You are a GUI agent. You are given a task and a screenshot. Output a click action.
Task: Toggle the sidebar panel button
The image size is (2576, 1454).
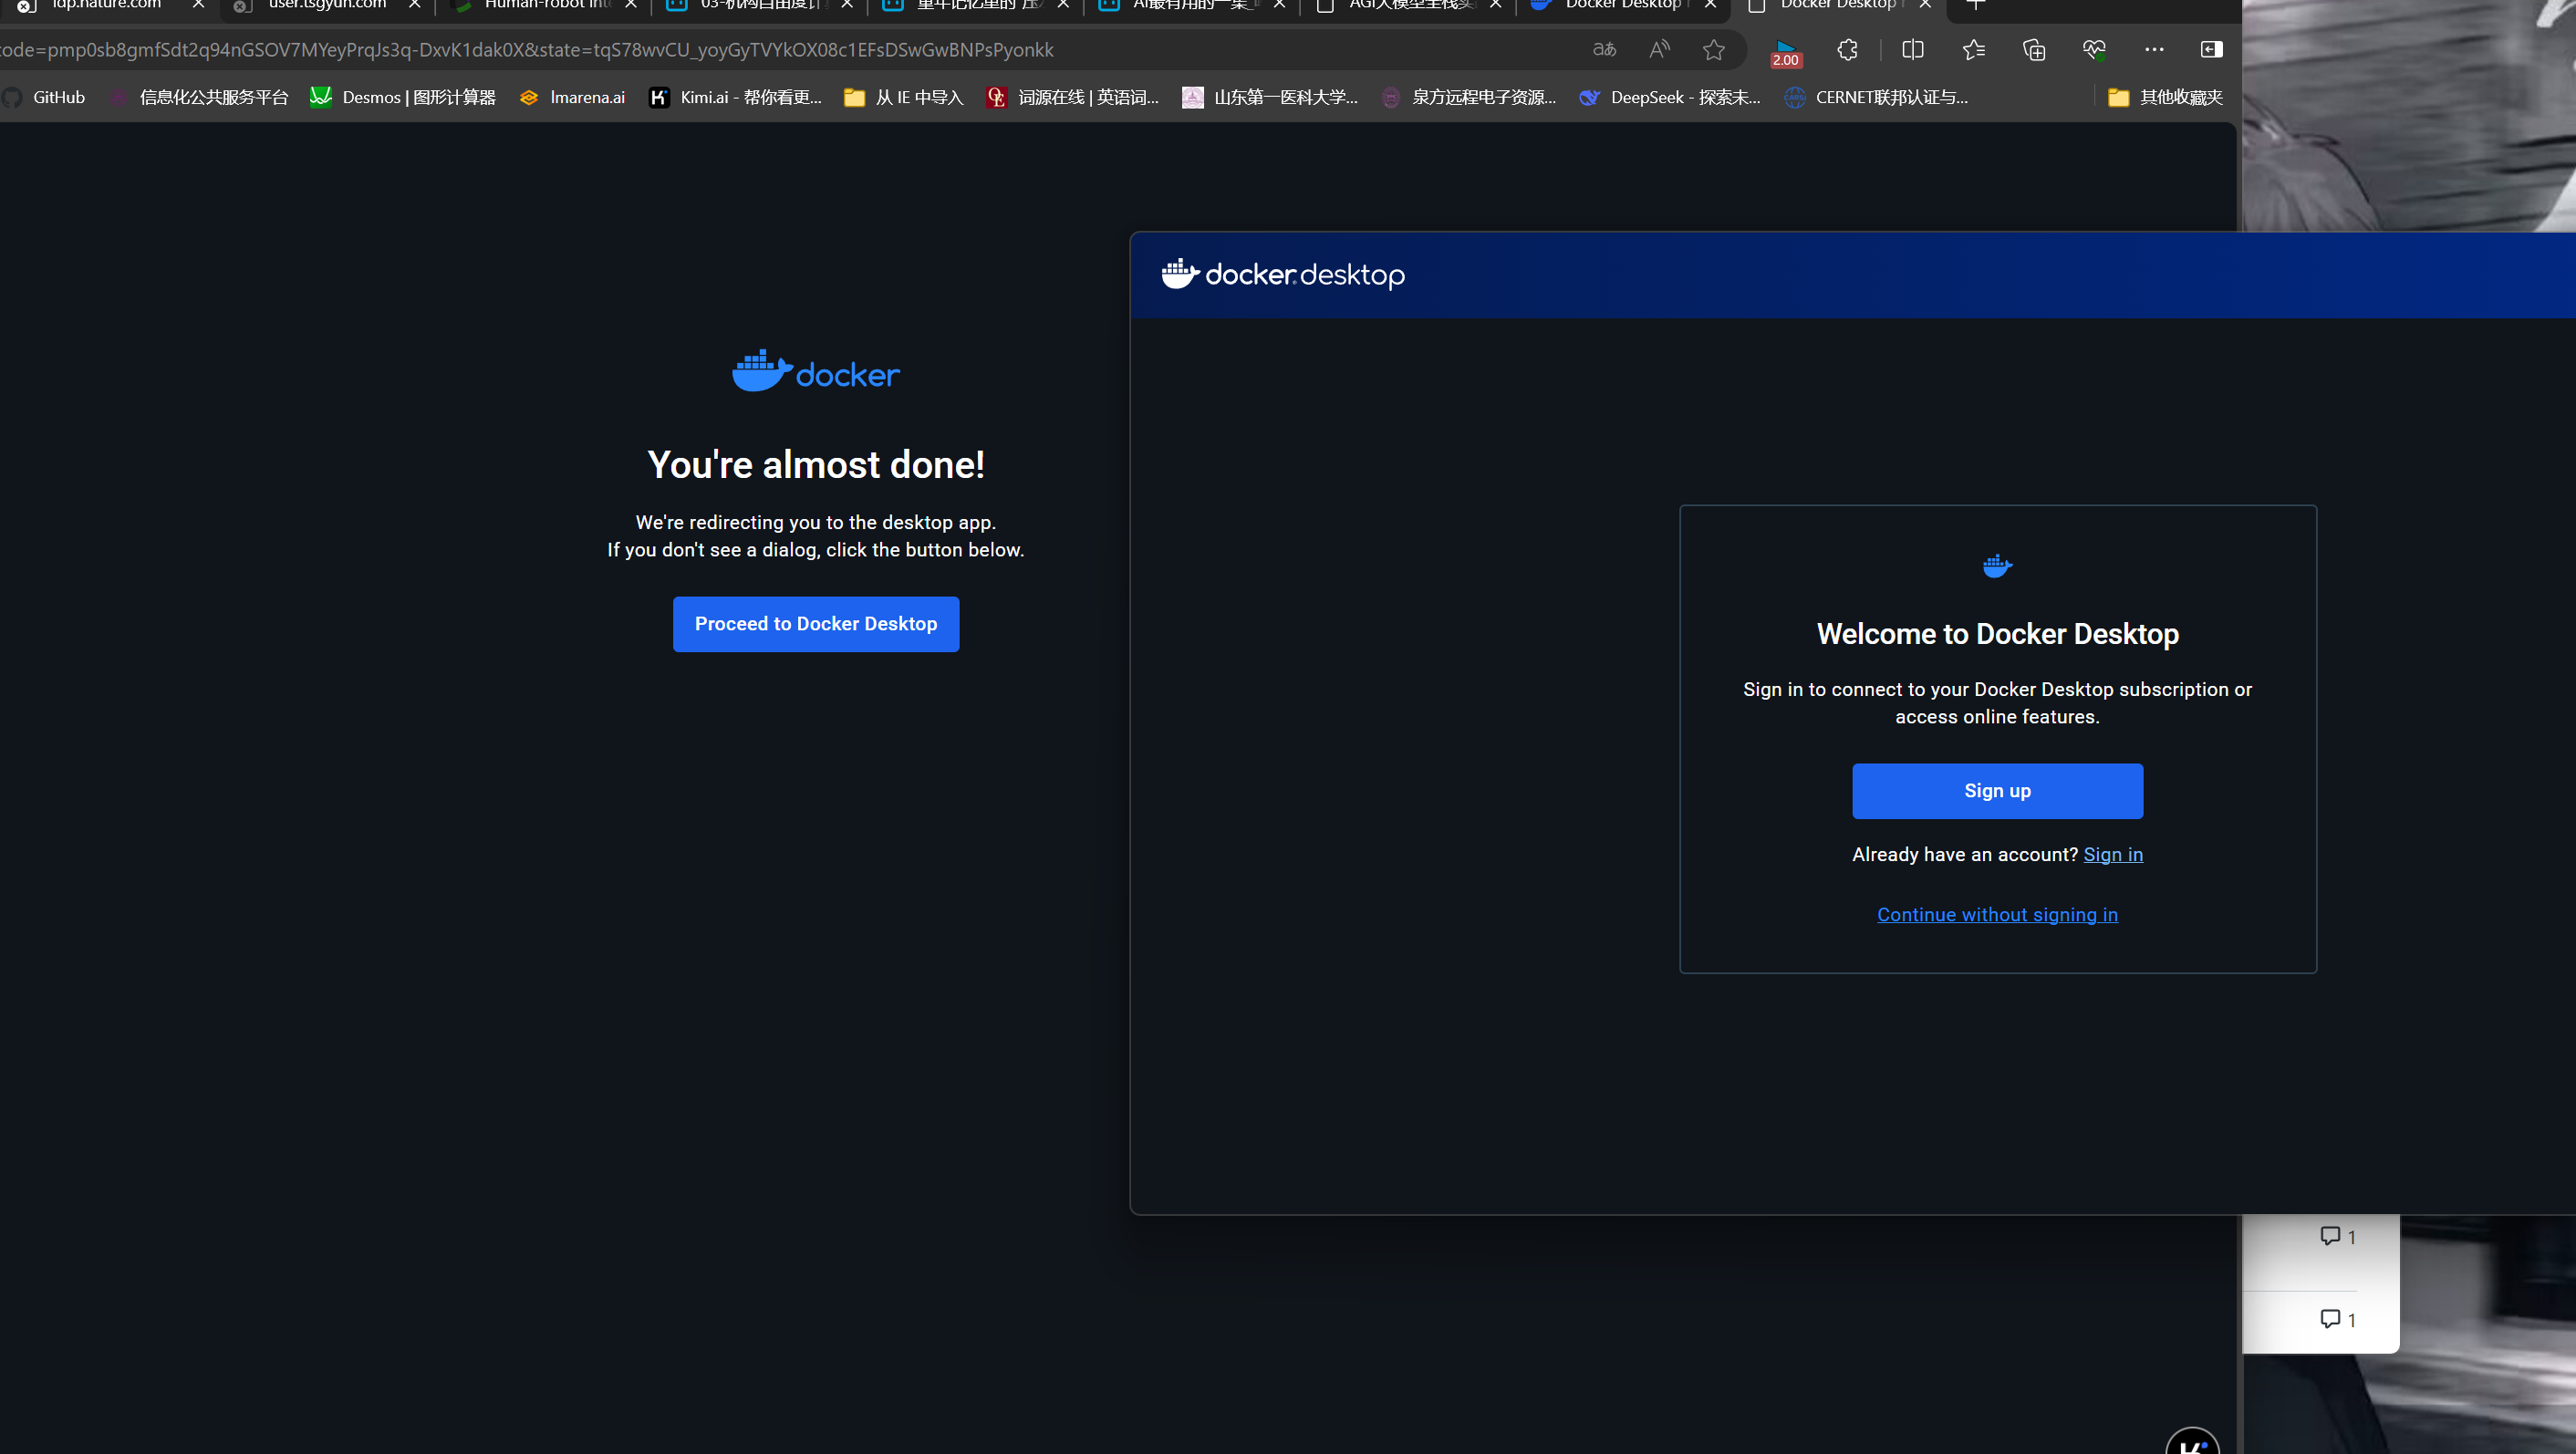pos(2211,49)
